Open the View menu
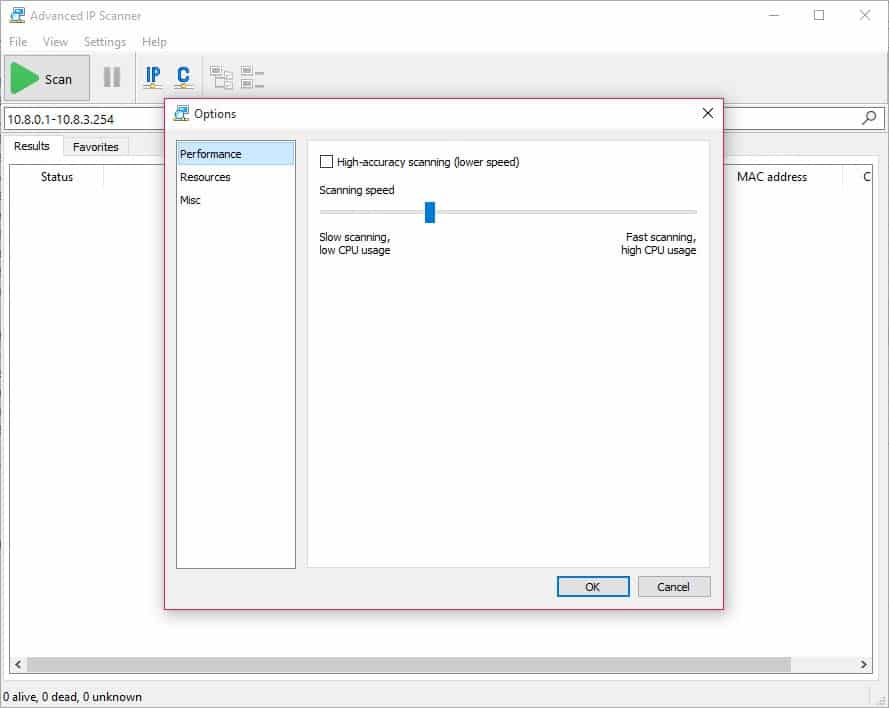 55,41
